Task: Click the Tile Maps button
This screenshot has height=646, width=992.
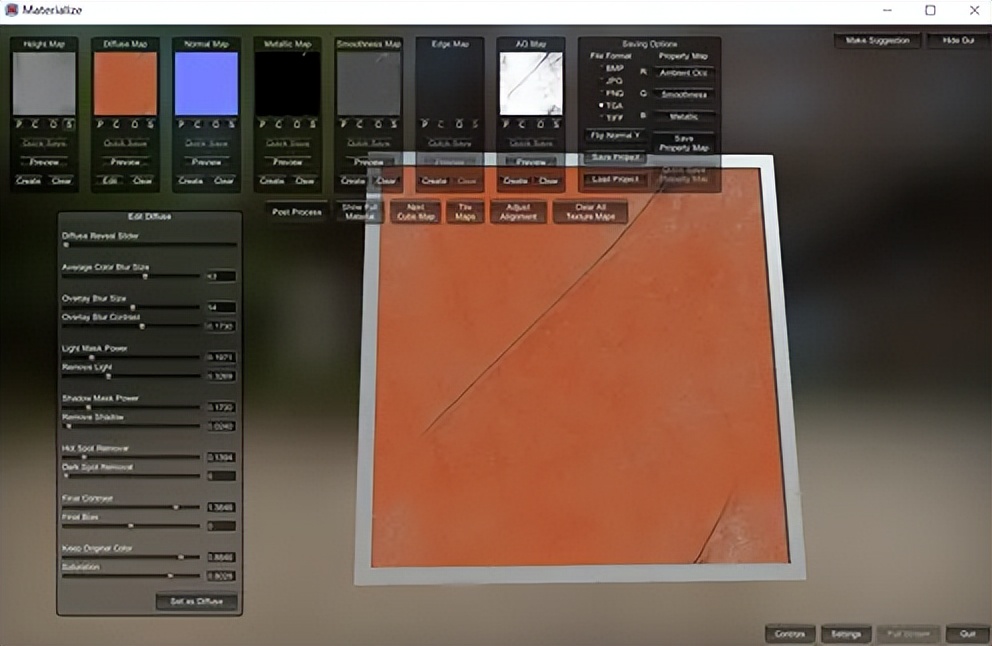Action: (465, 212)
